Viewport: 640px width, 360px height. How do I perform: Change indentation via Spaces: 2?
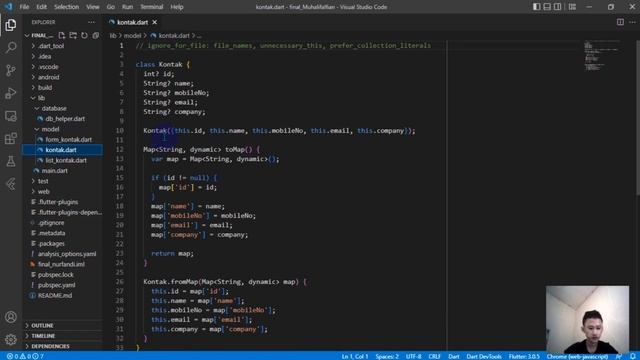point(387,356)
